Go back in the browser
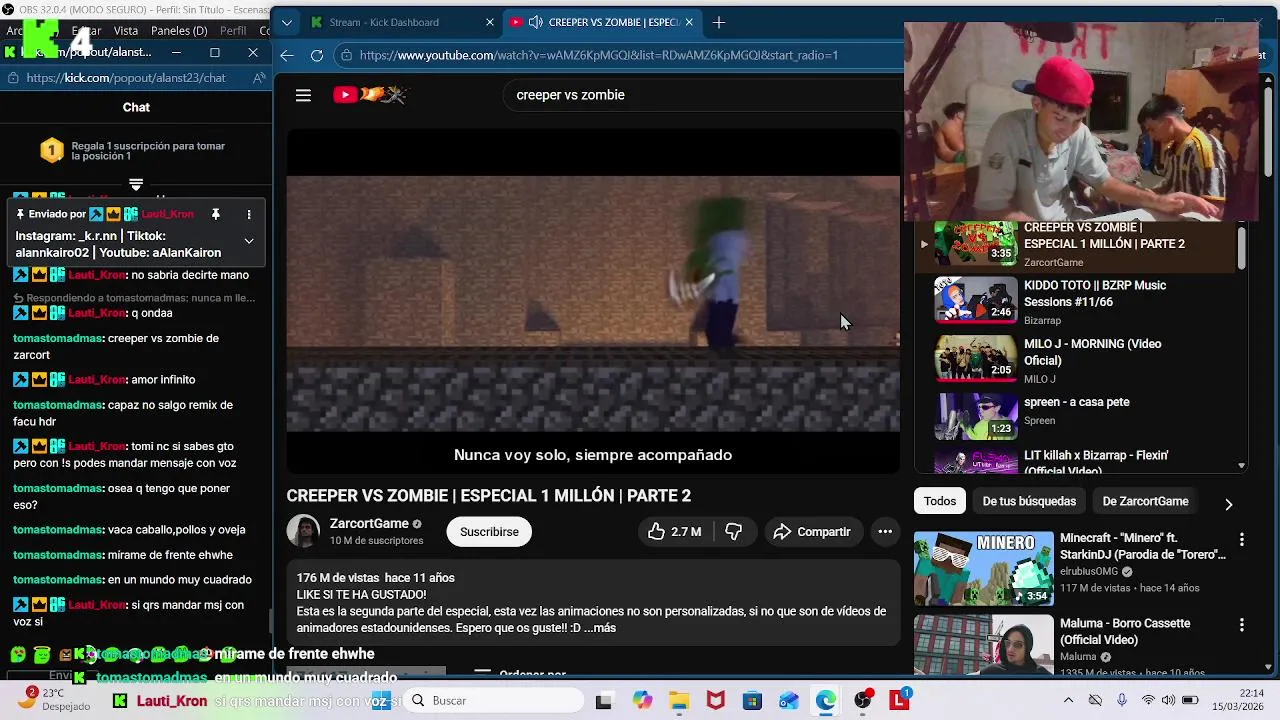 287,56
